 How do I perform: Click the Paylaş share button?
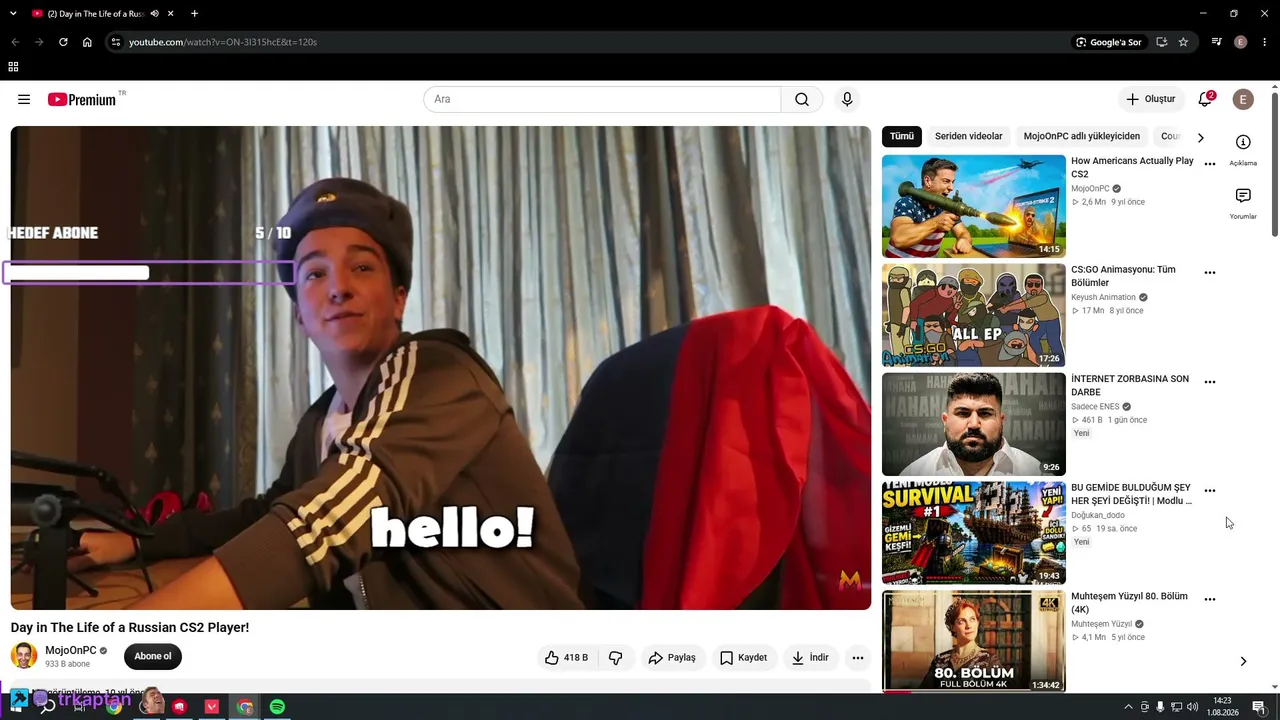click(x=672, y=658)
